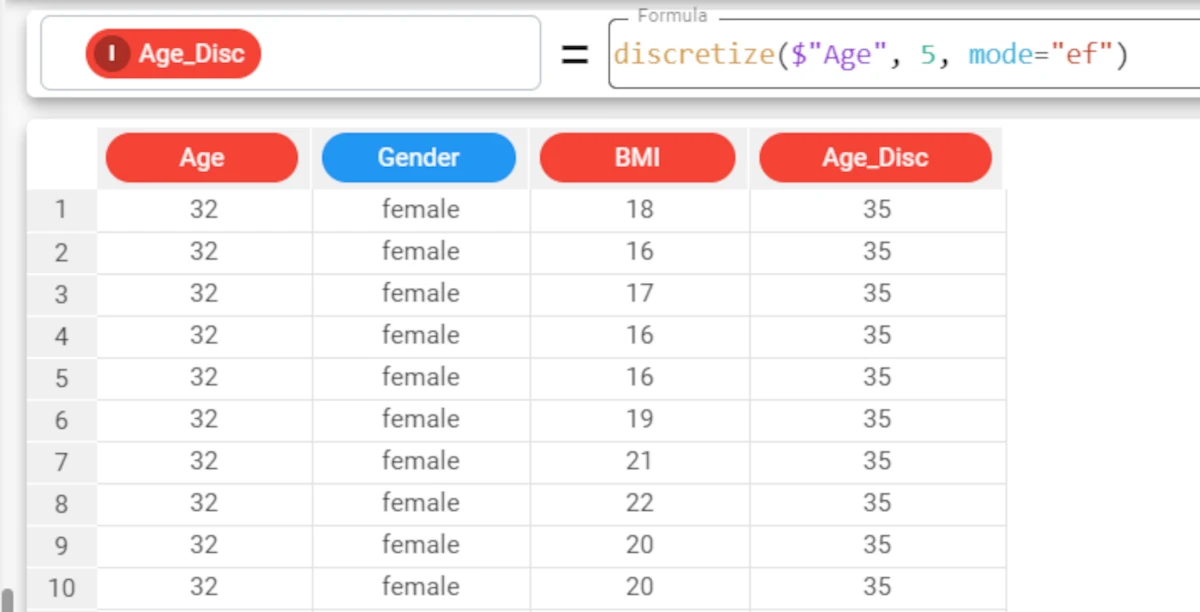Select the Age_Disc column header in the table
Viewport: 1200px width, 612px height.
click(x=876, y=158)
